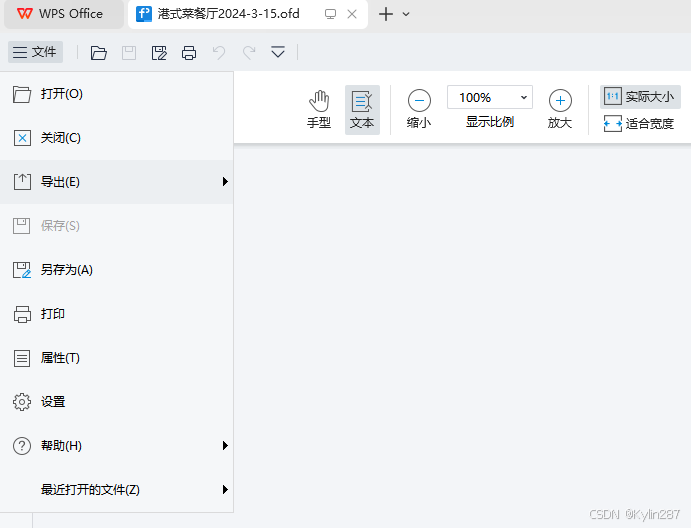Click the WPS logo icon
The height and width of the screenshot is (528, 691).
pyautogui.click(x=25, y=14)
